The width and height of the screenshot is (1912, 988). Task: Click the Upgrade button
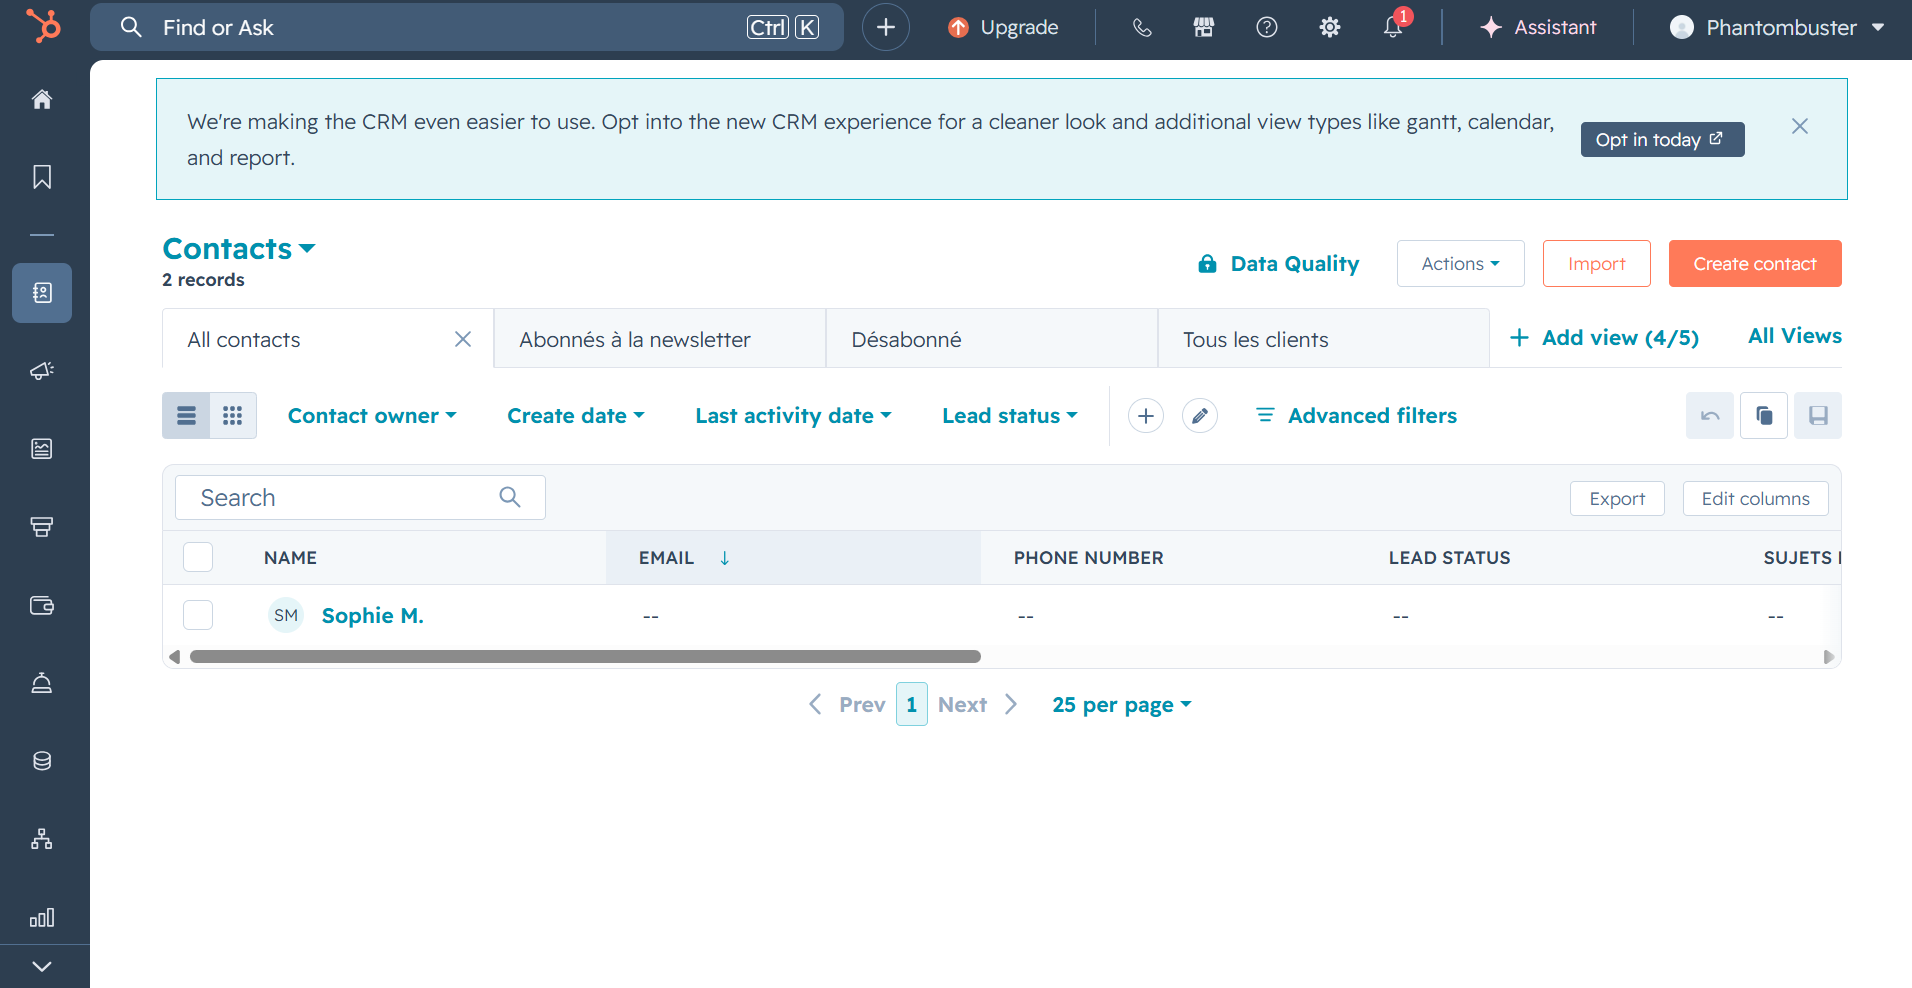1003,28
